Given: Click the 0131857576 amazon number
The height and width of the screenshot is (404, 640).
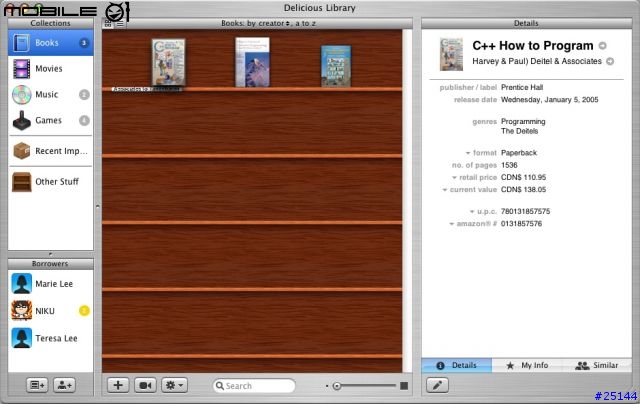Looking at the screenshot, I should [x=521, y=224].
